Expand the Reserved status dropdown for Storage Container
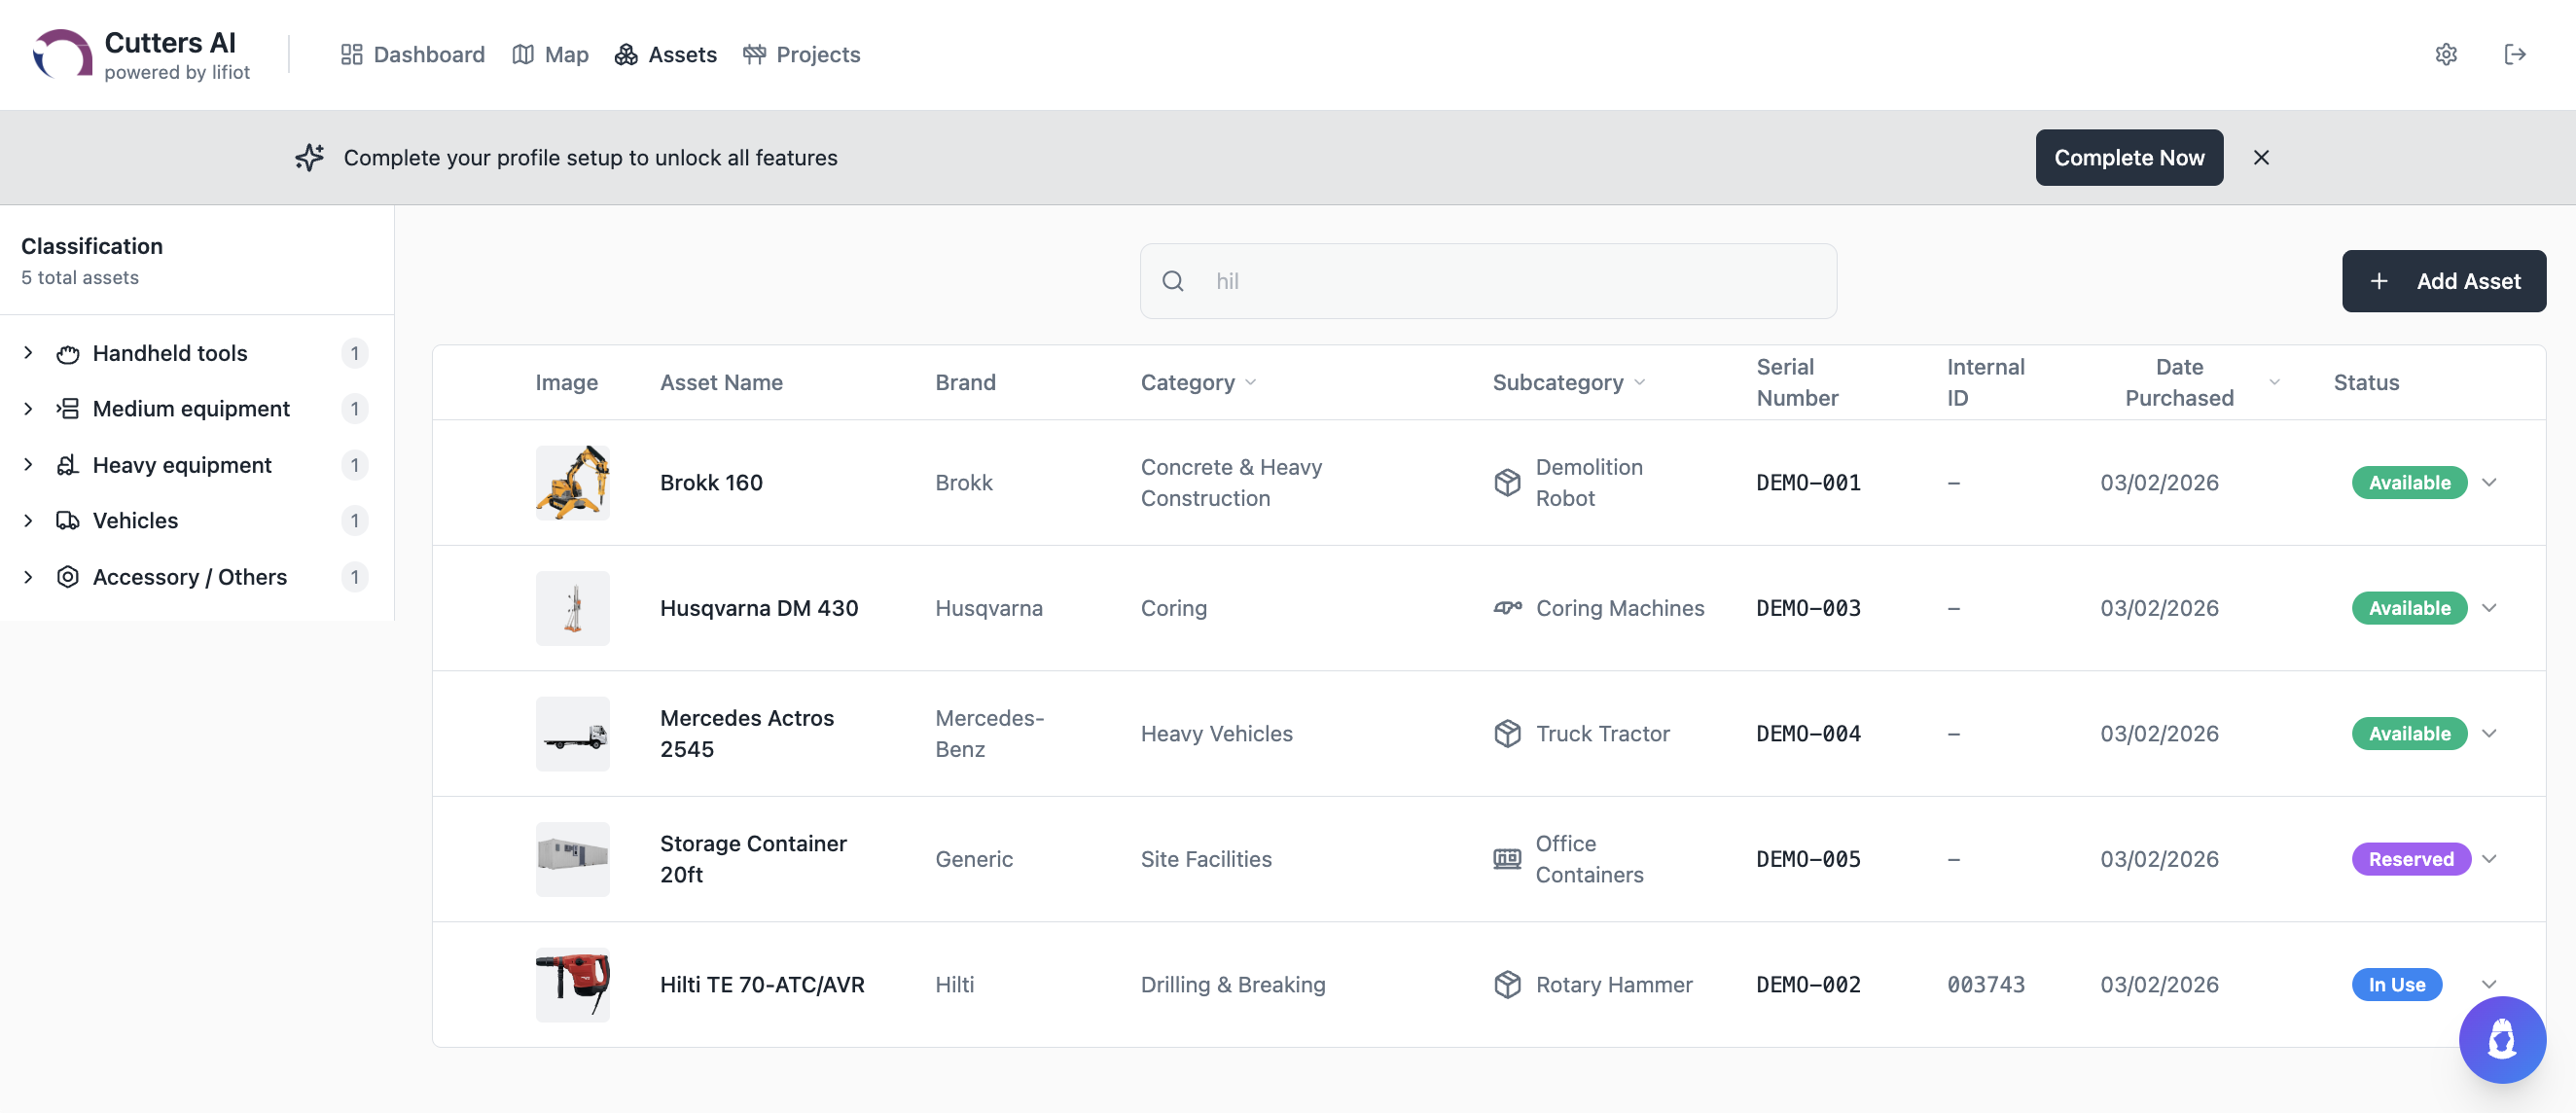The height and width of the screenshot is (1113, 2576). 2489,858
